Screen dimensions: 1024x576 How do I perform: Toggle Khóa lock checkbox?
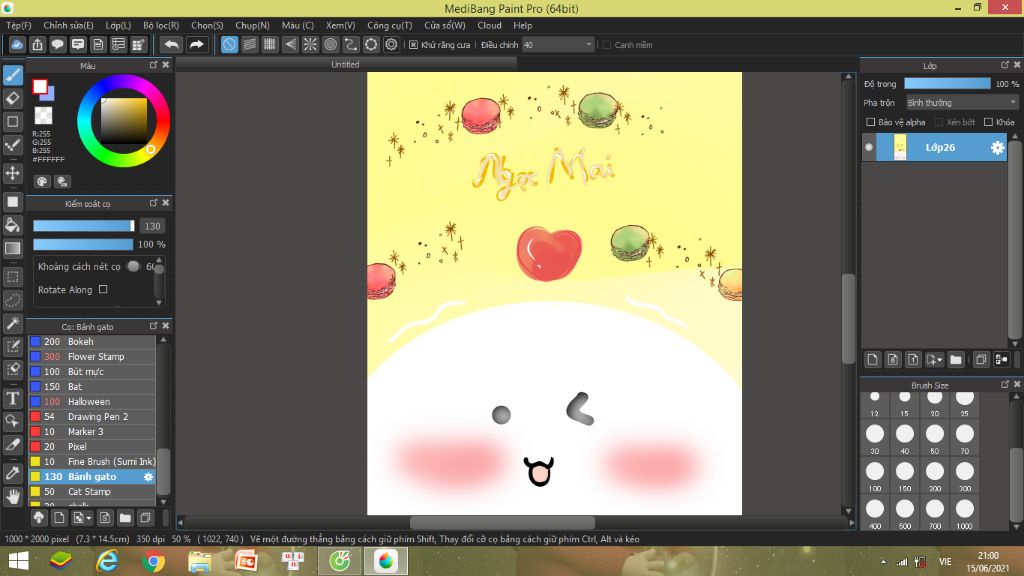click(989, 122)
